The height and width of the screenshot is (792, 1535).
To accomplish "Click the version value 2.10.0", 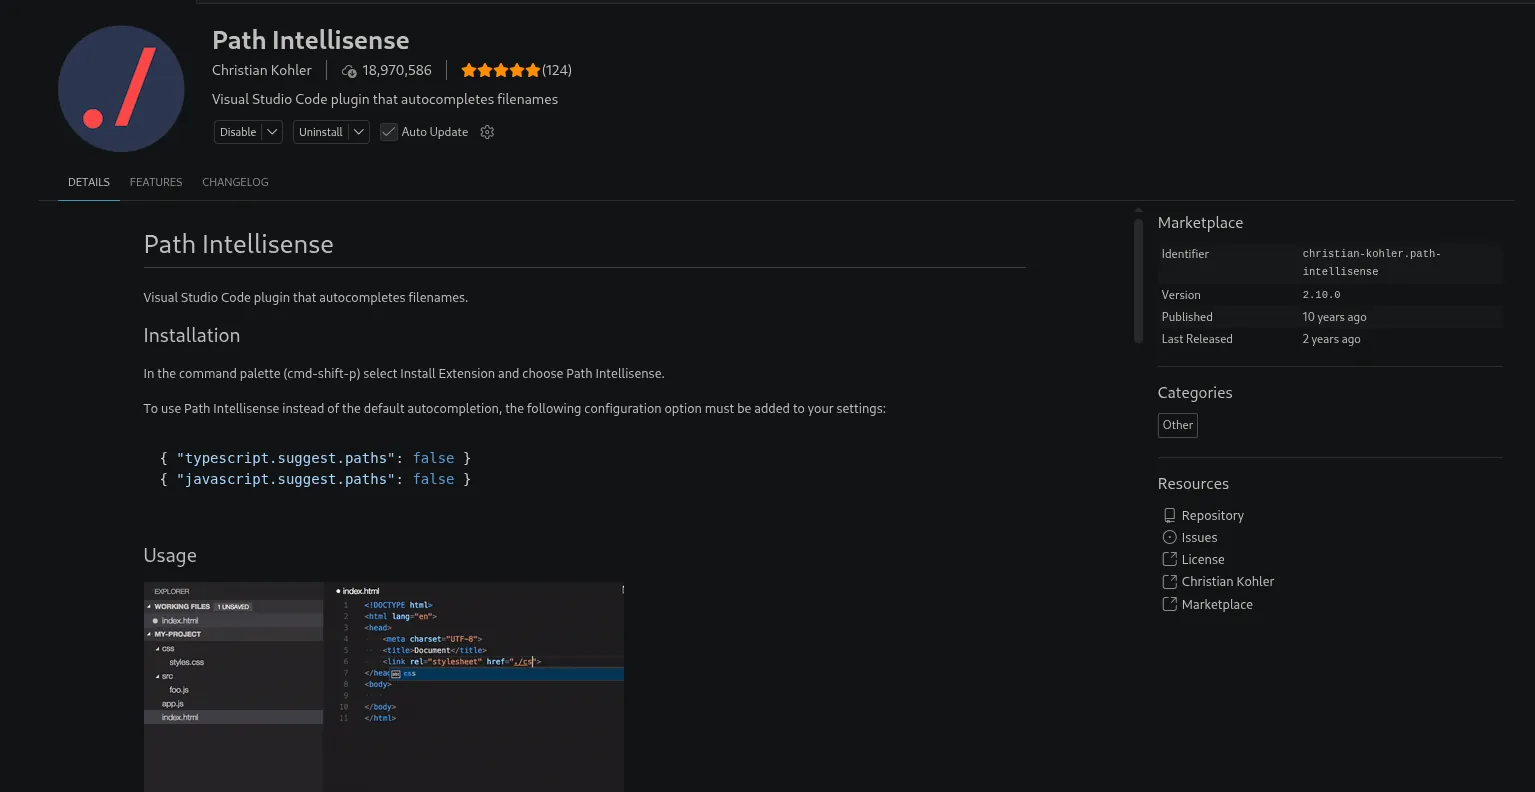I will (x=1321, y=295).
